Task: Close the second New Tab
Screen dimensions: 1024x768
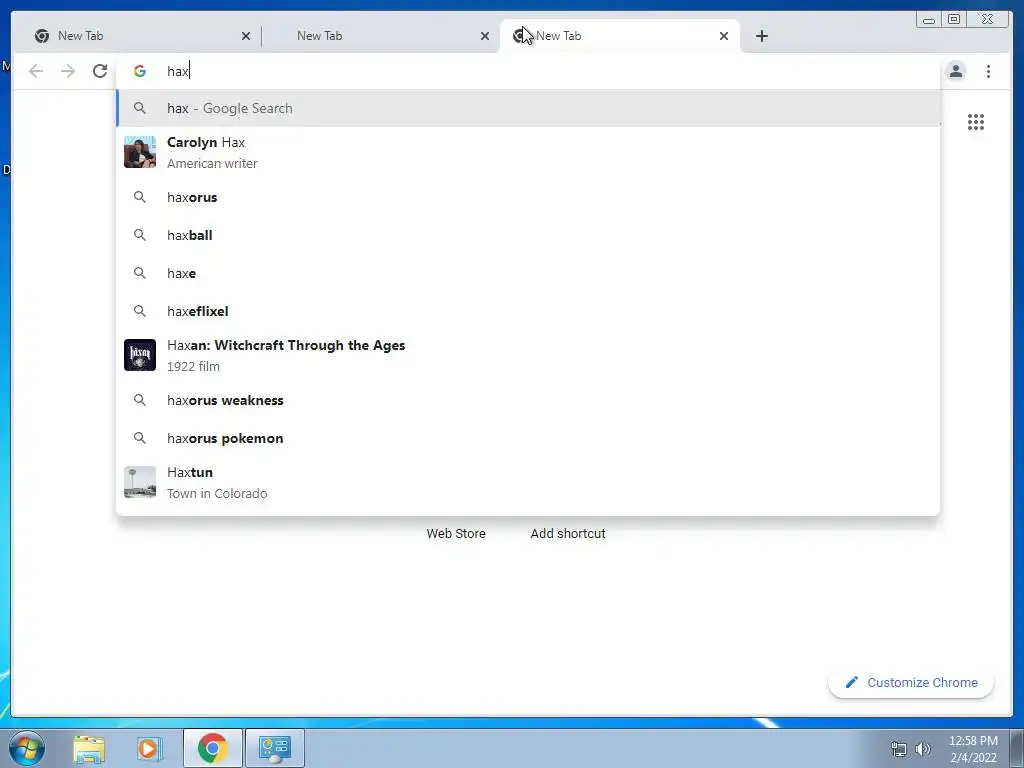Action: point(485,36)
